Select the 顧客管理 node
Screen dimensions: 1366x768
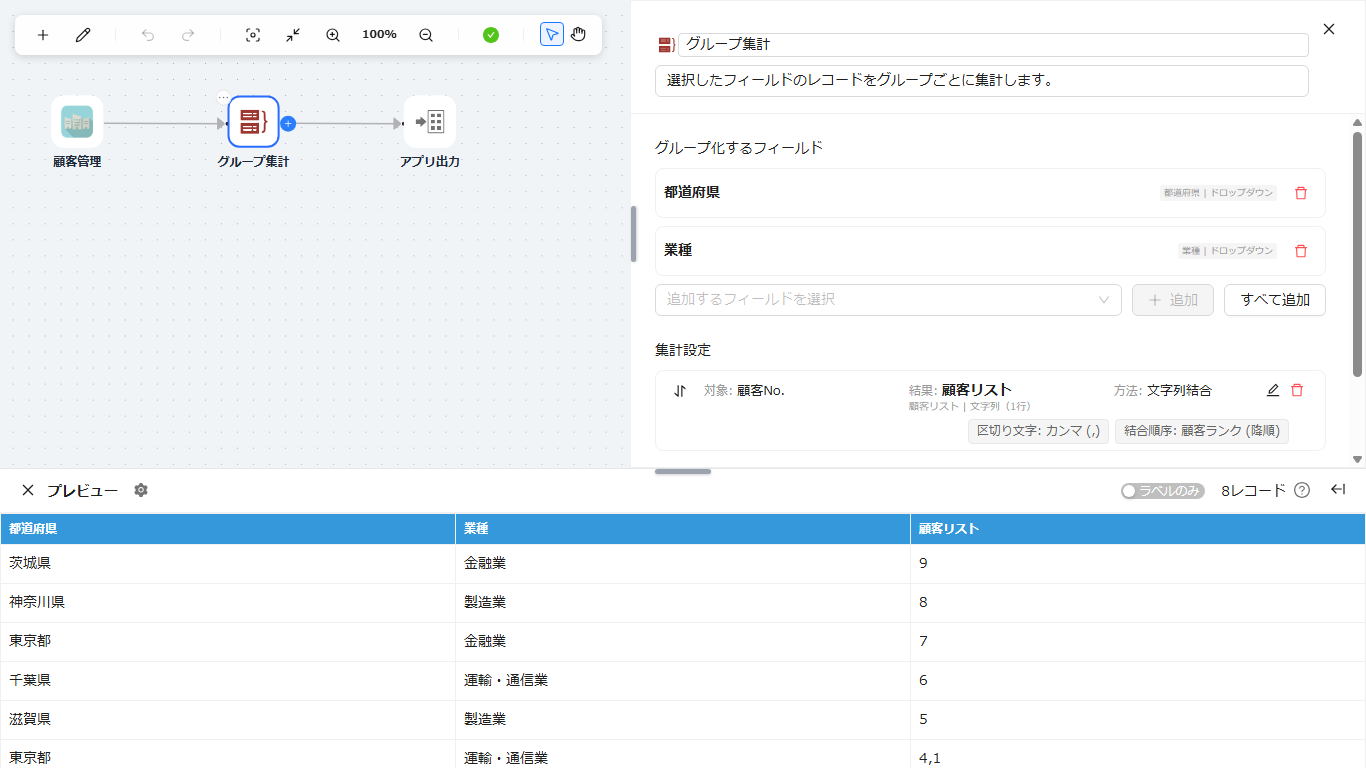(77, 122)
